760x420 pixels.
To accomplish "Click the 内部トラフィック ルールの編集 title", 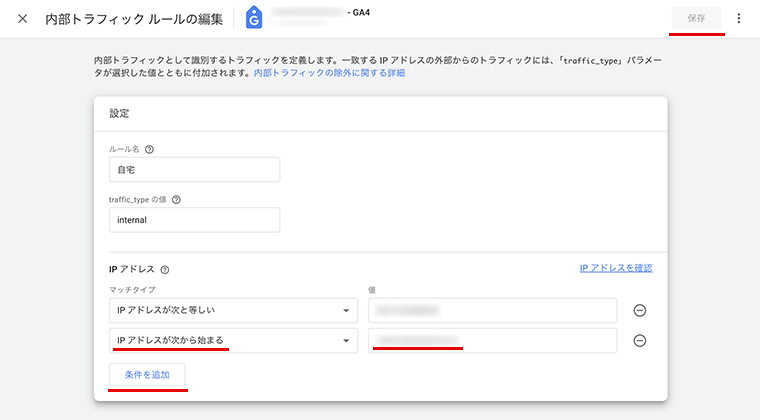I will (134, 19).
